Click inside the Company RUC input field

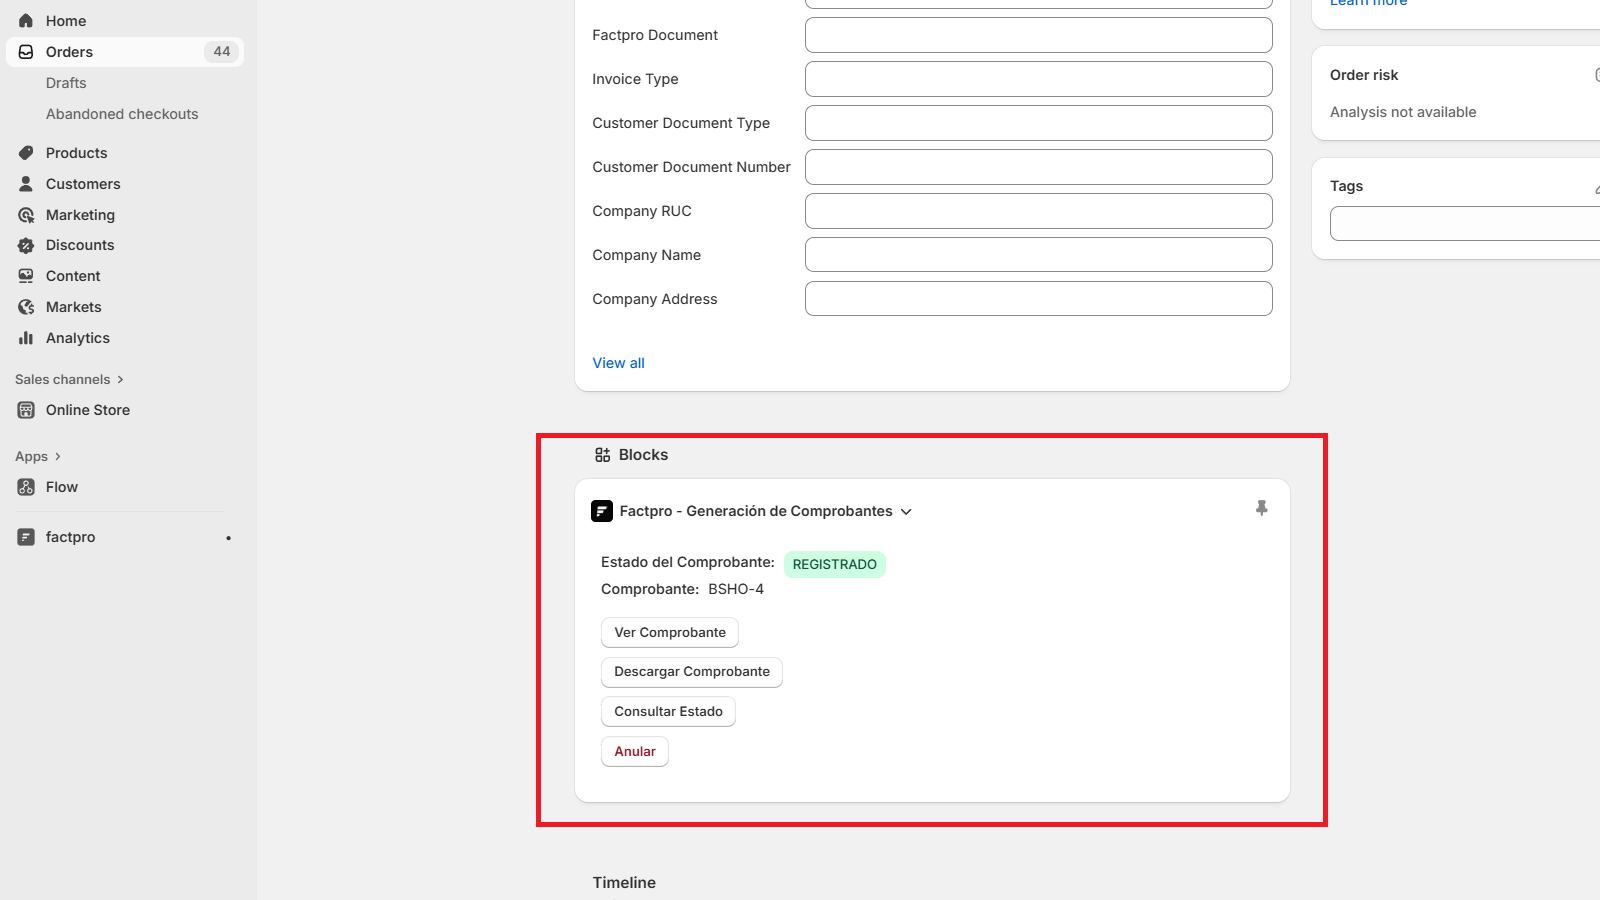point(1038,210)
